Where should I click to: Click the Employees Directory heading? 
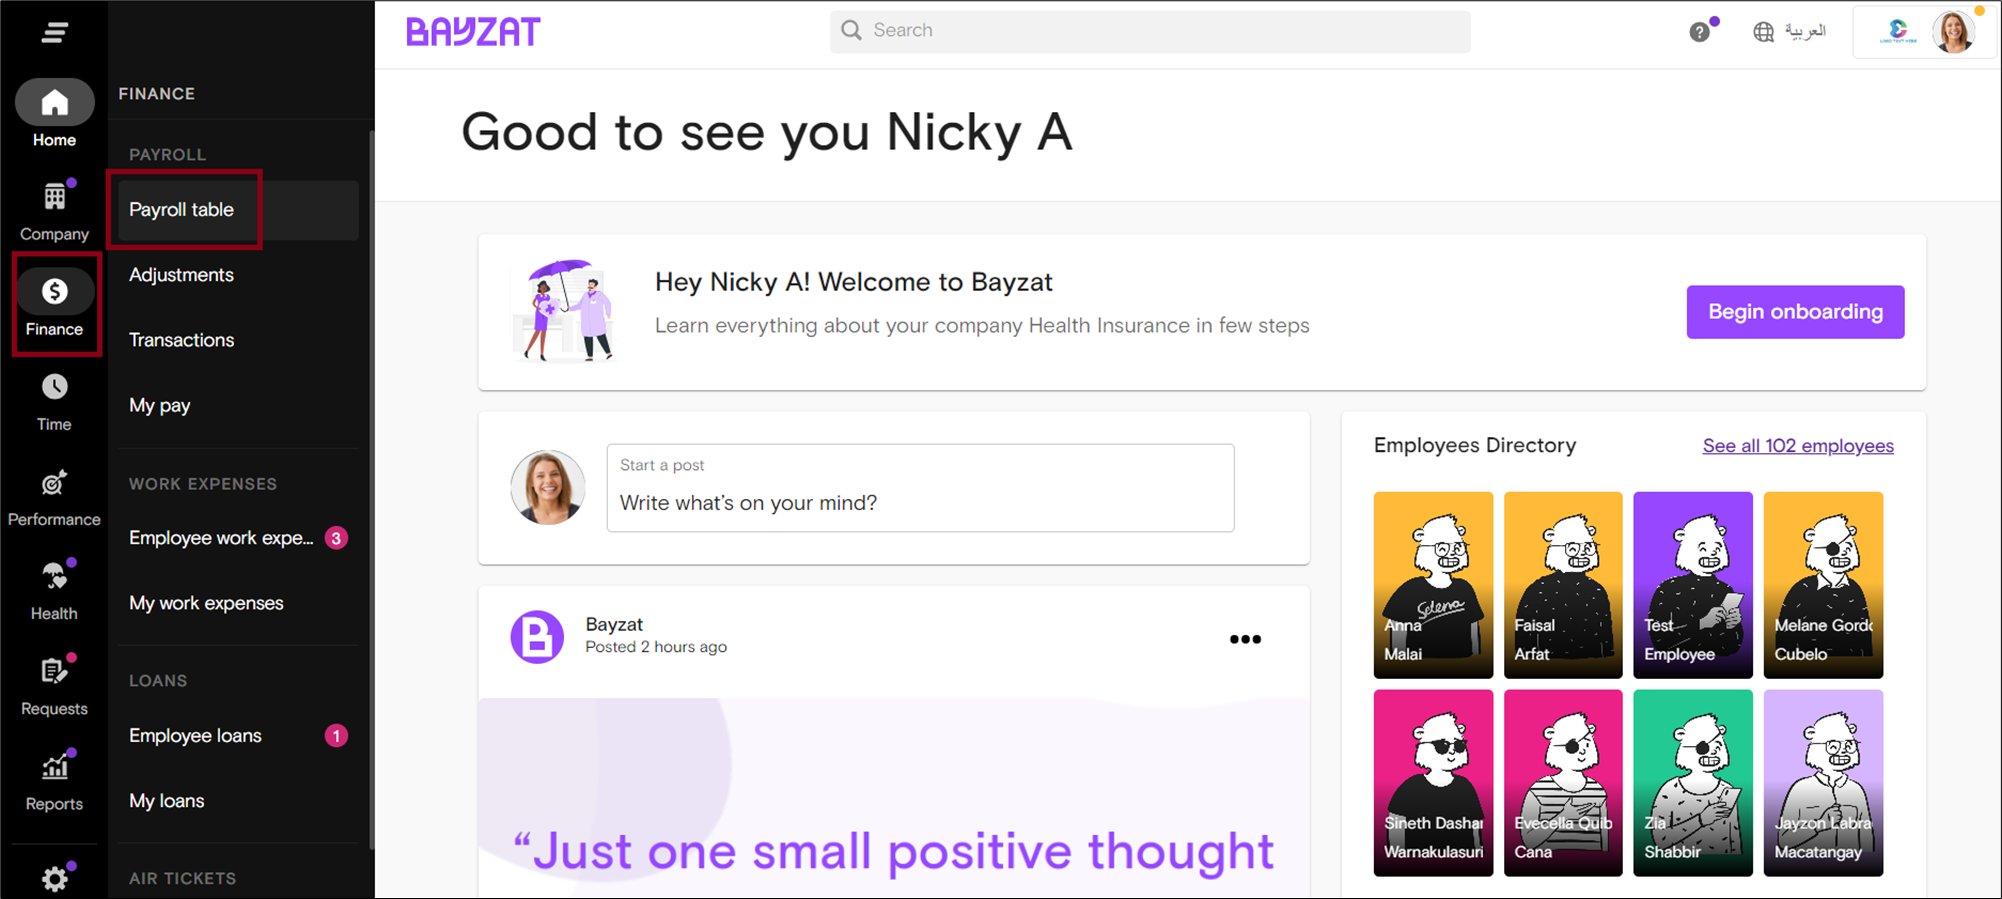click(1475, 445)
